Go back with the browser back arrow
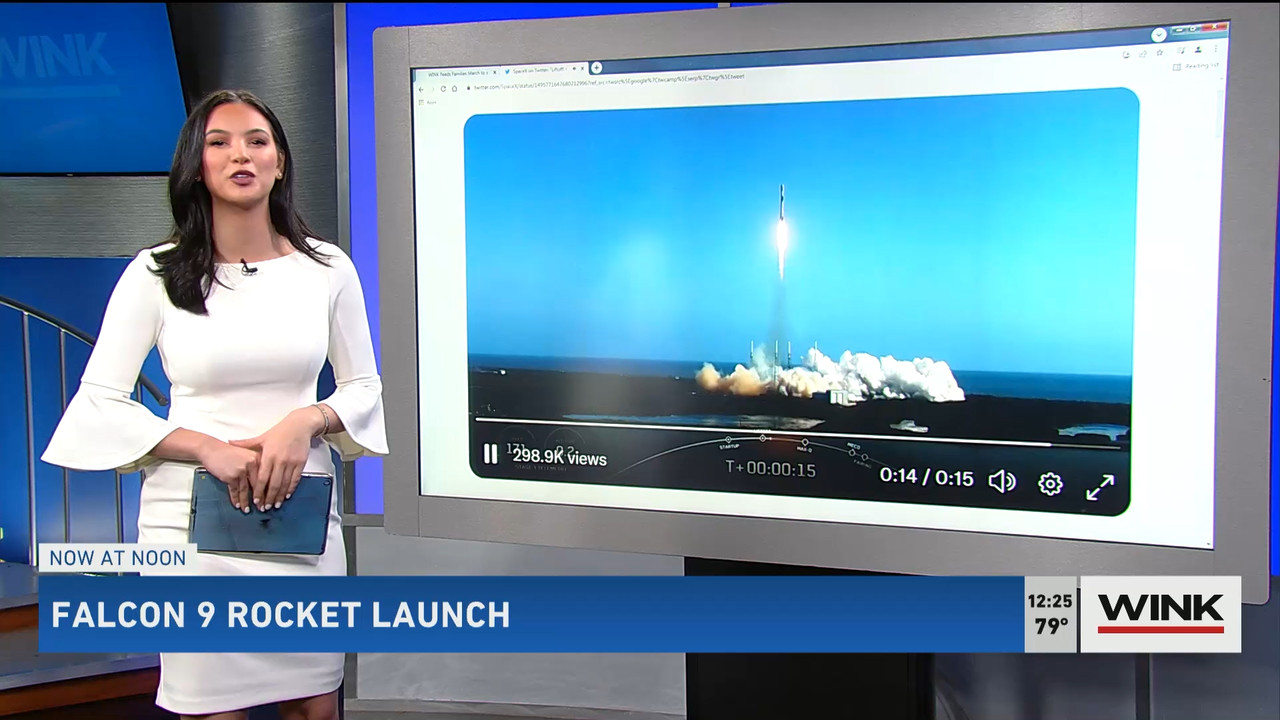This screenshot has width=1280, height=720. [x=421, y=89]
